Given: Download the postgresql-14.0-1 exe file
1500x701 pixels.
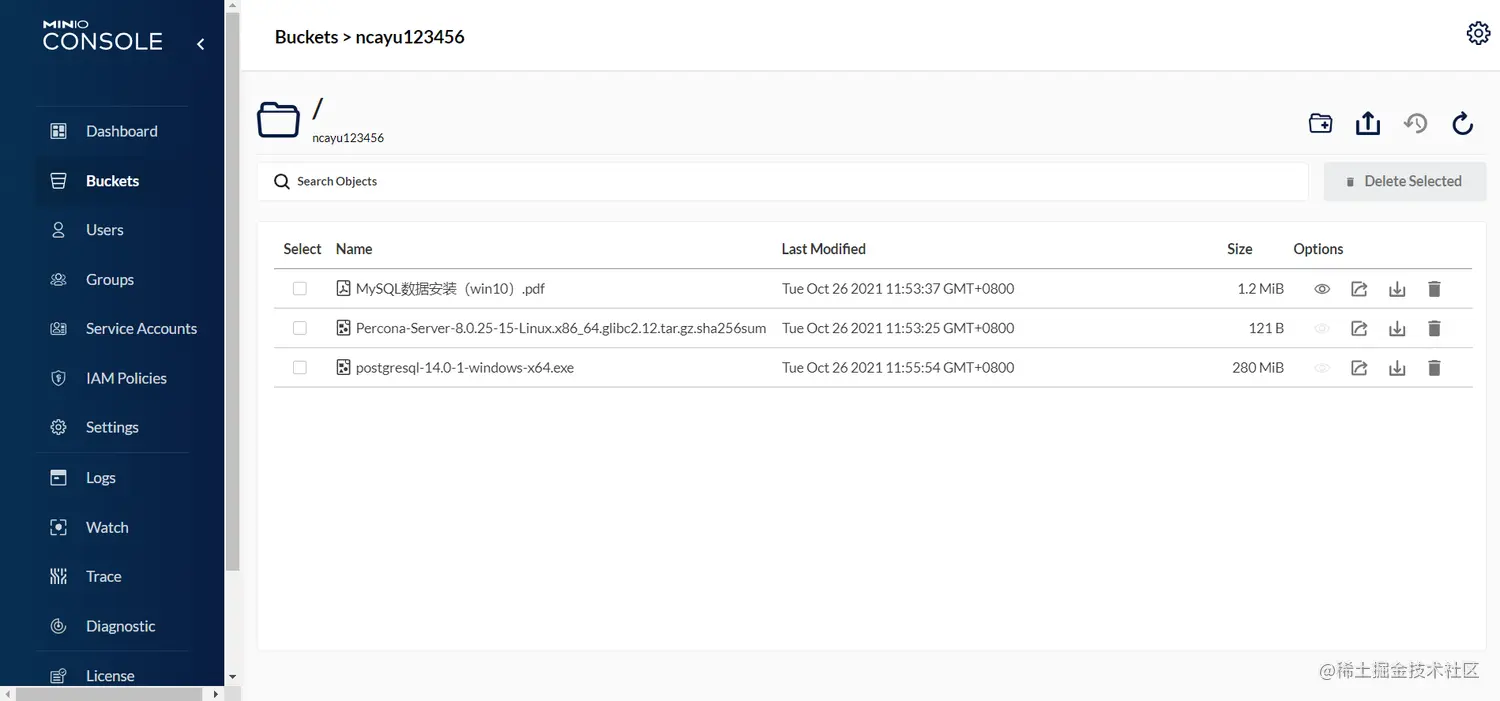Looking at the screenshot, I should (x=1397, y=368).
